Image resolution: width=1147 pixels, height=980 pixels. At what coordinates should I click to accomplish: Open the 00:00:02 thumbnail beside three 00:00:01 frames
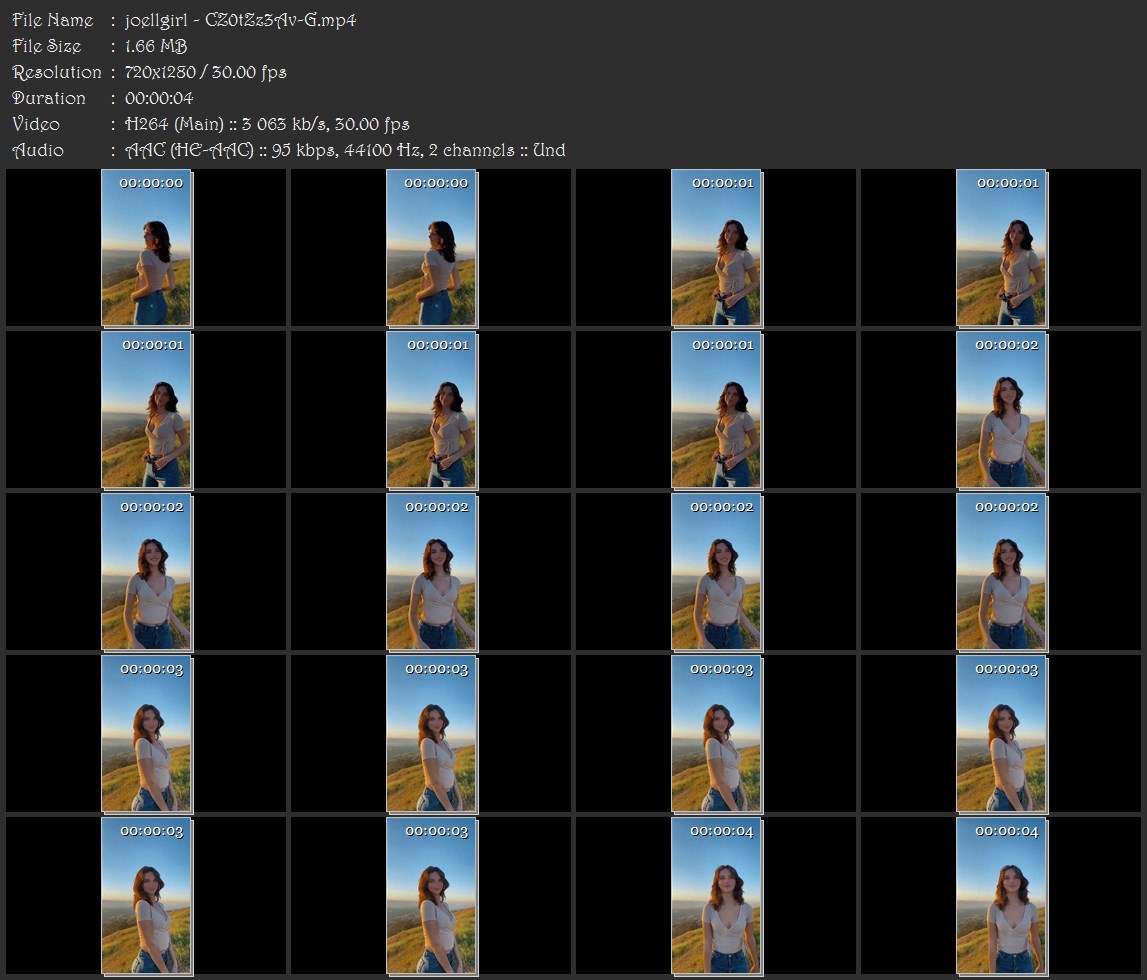click(1001, 410)
